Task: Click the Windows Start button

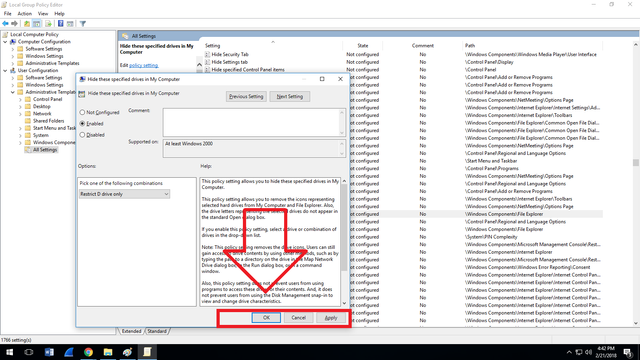Action: [9, 352]
